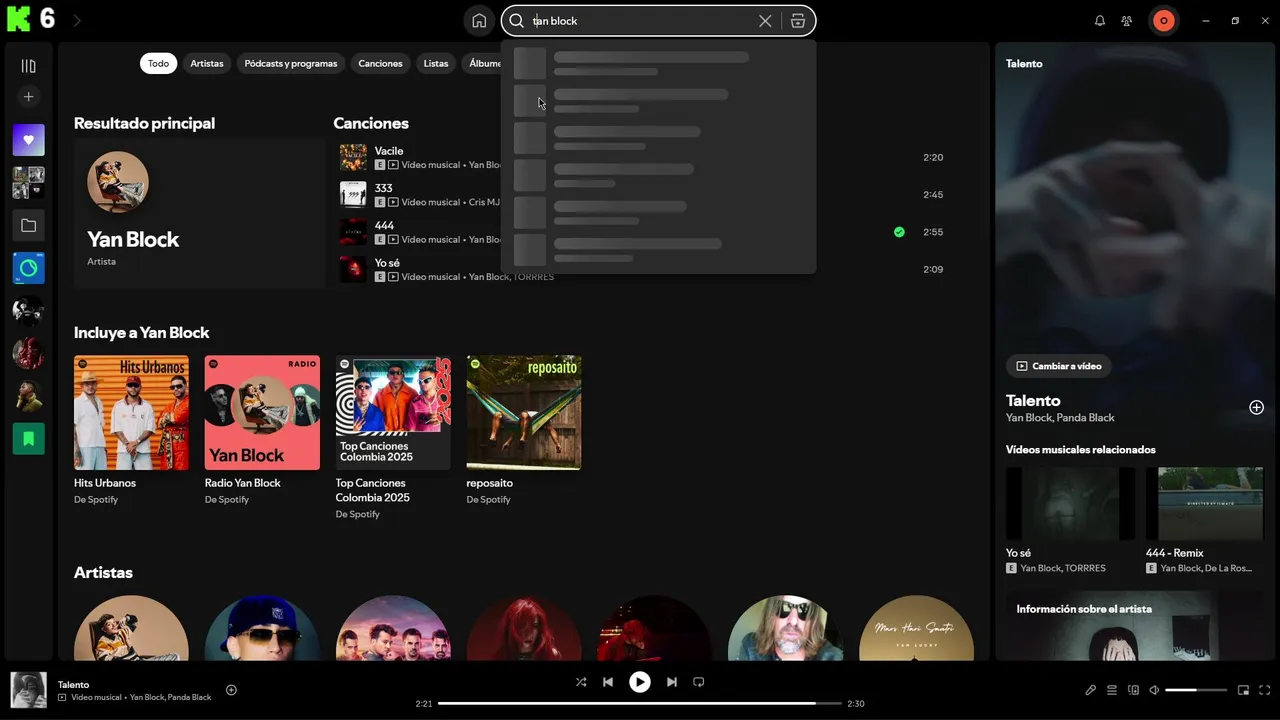Clear the search field text
Image resolution: width=1280 pixels, height=720 pixels.
coord(765,20)
